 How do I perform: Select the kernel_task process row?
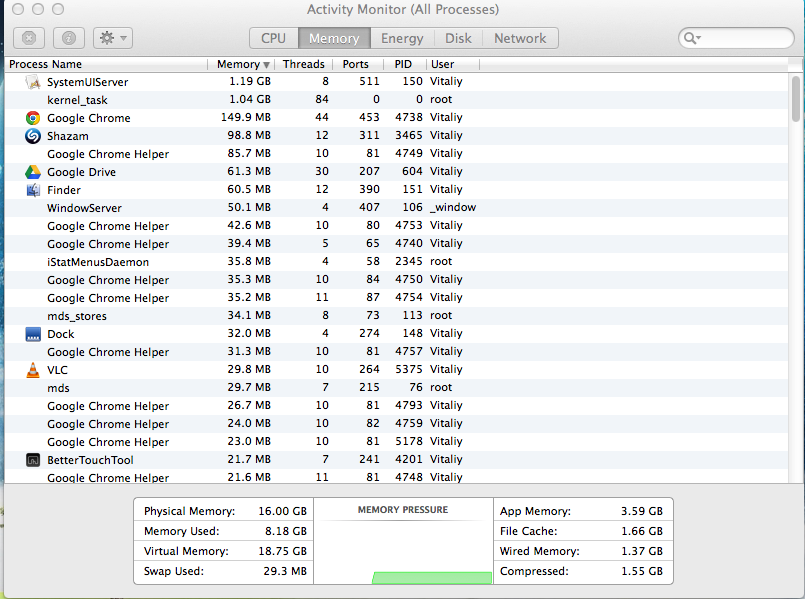(396, 100)
